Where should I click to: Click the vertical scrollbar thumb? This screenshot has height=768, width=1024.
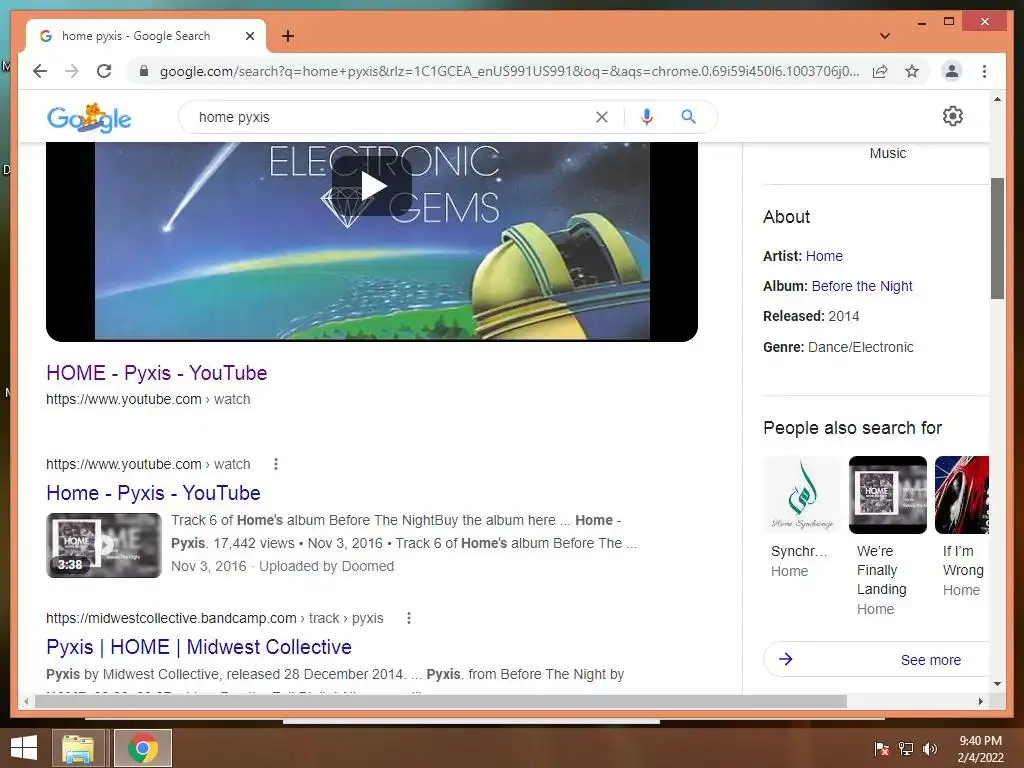(997, 238)
